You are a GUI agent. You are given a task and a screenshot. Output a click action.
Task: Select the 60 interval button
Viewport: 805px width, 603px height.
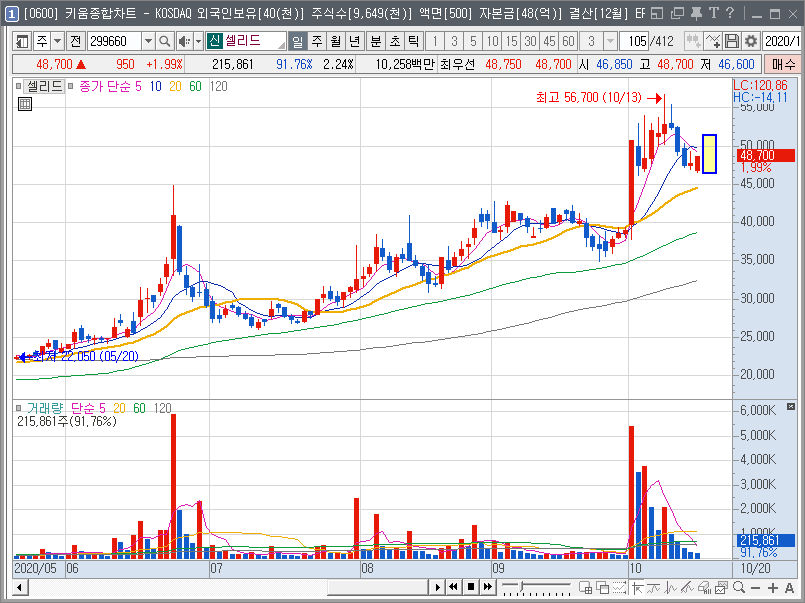568,41
